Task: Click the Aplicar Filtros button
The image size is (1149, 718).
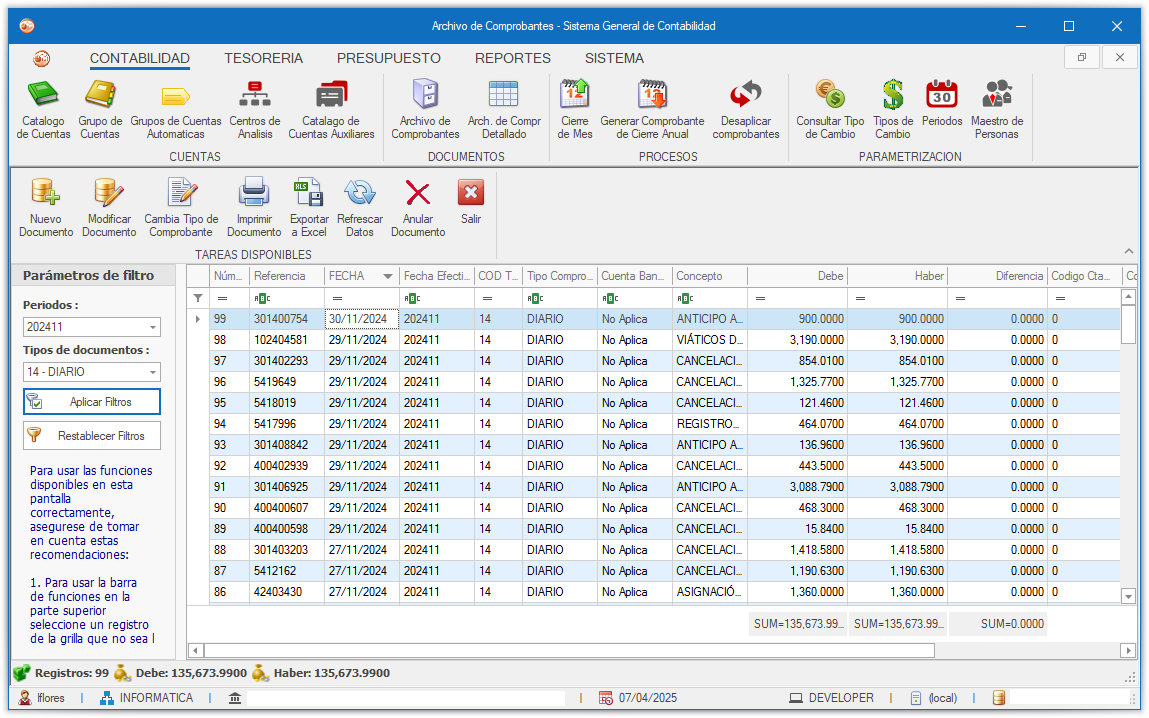Action: pos(92,401)
